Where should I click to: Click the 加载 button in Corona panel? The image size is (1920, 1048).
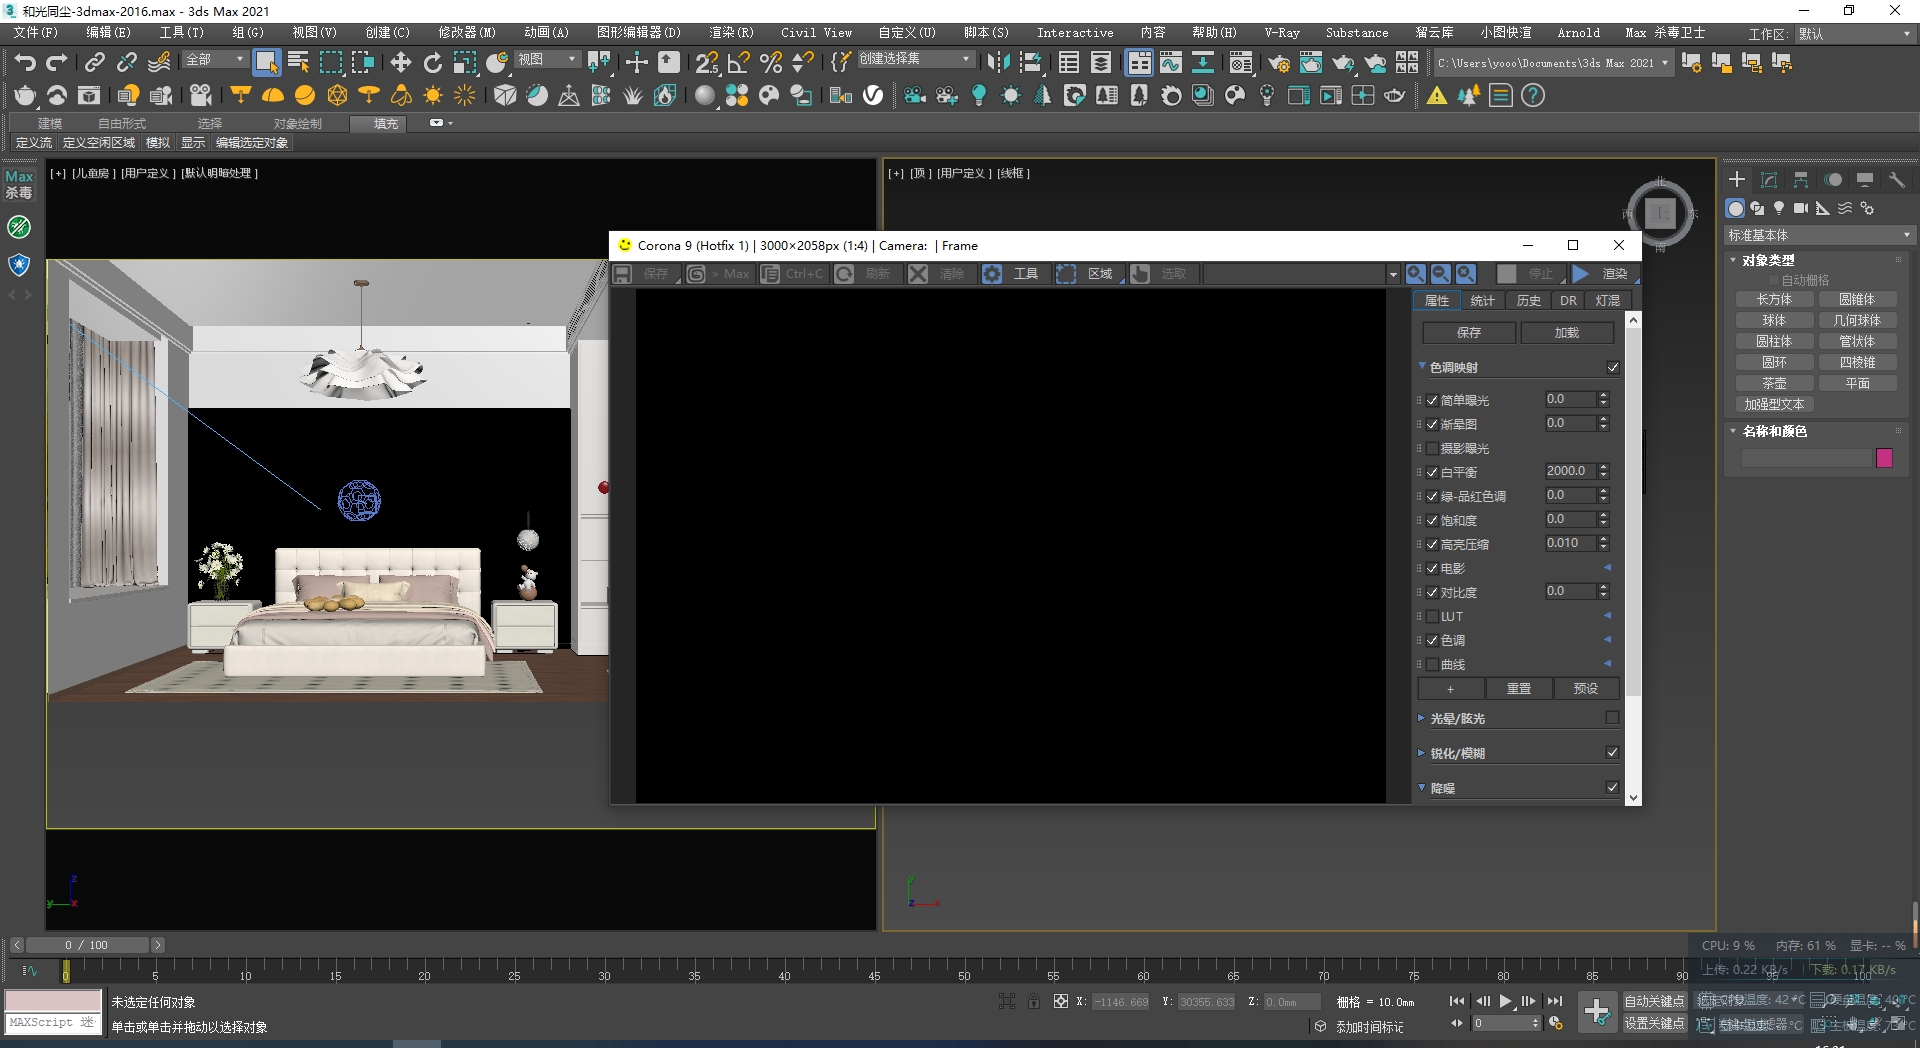tap(1567, 333)
